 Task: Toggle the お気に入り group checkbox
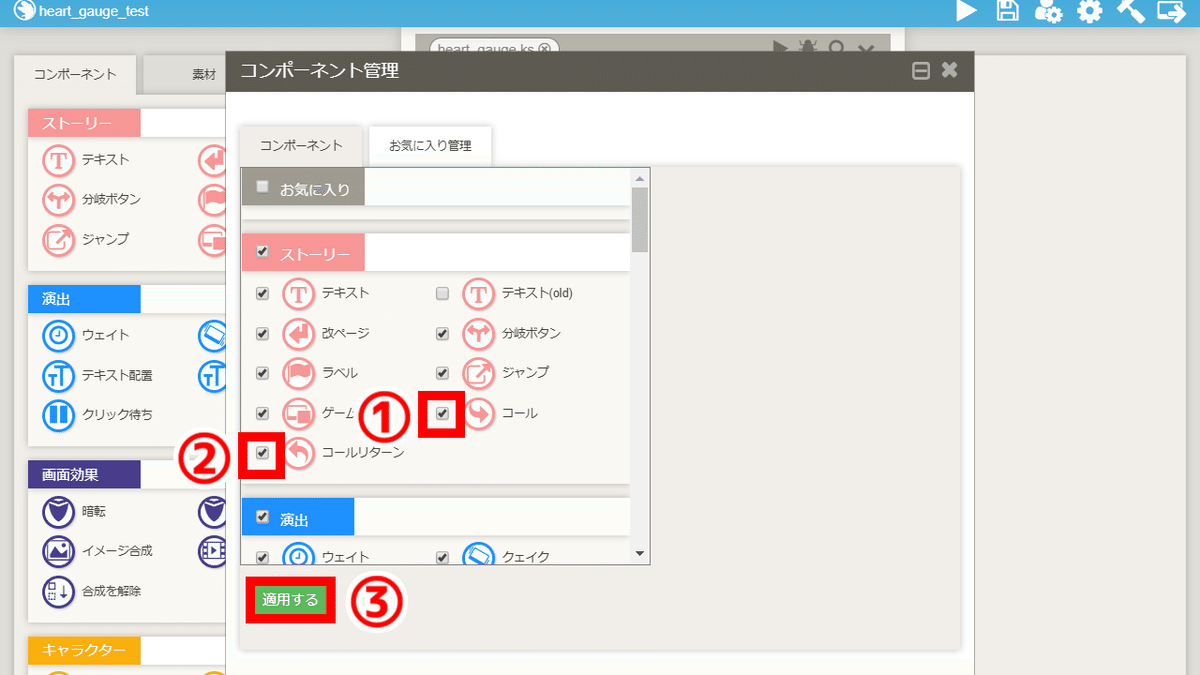pos(263,186)
